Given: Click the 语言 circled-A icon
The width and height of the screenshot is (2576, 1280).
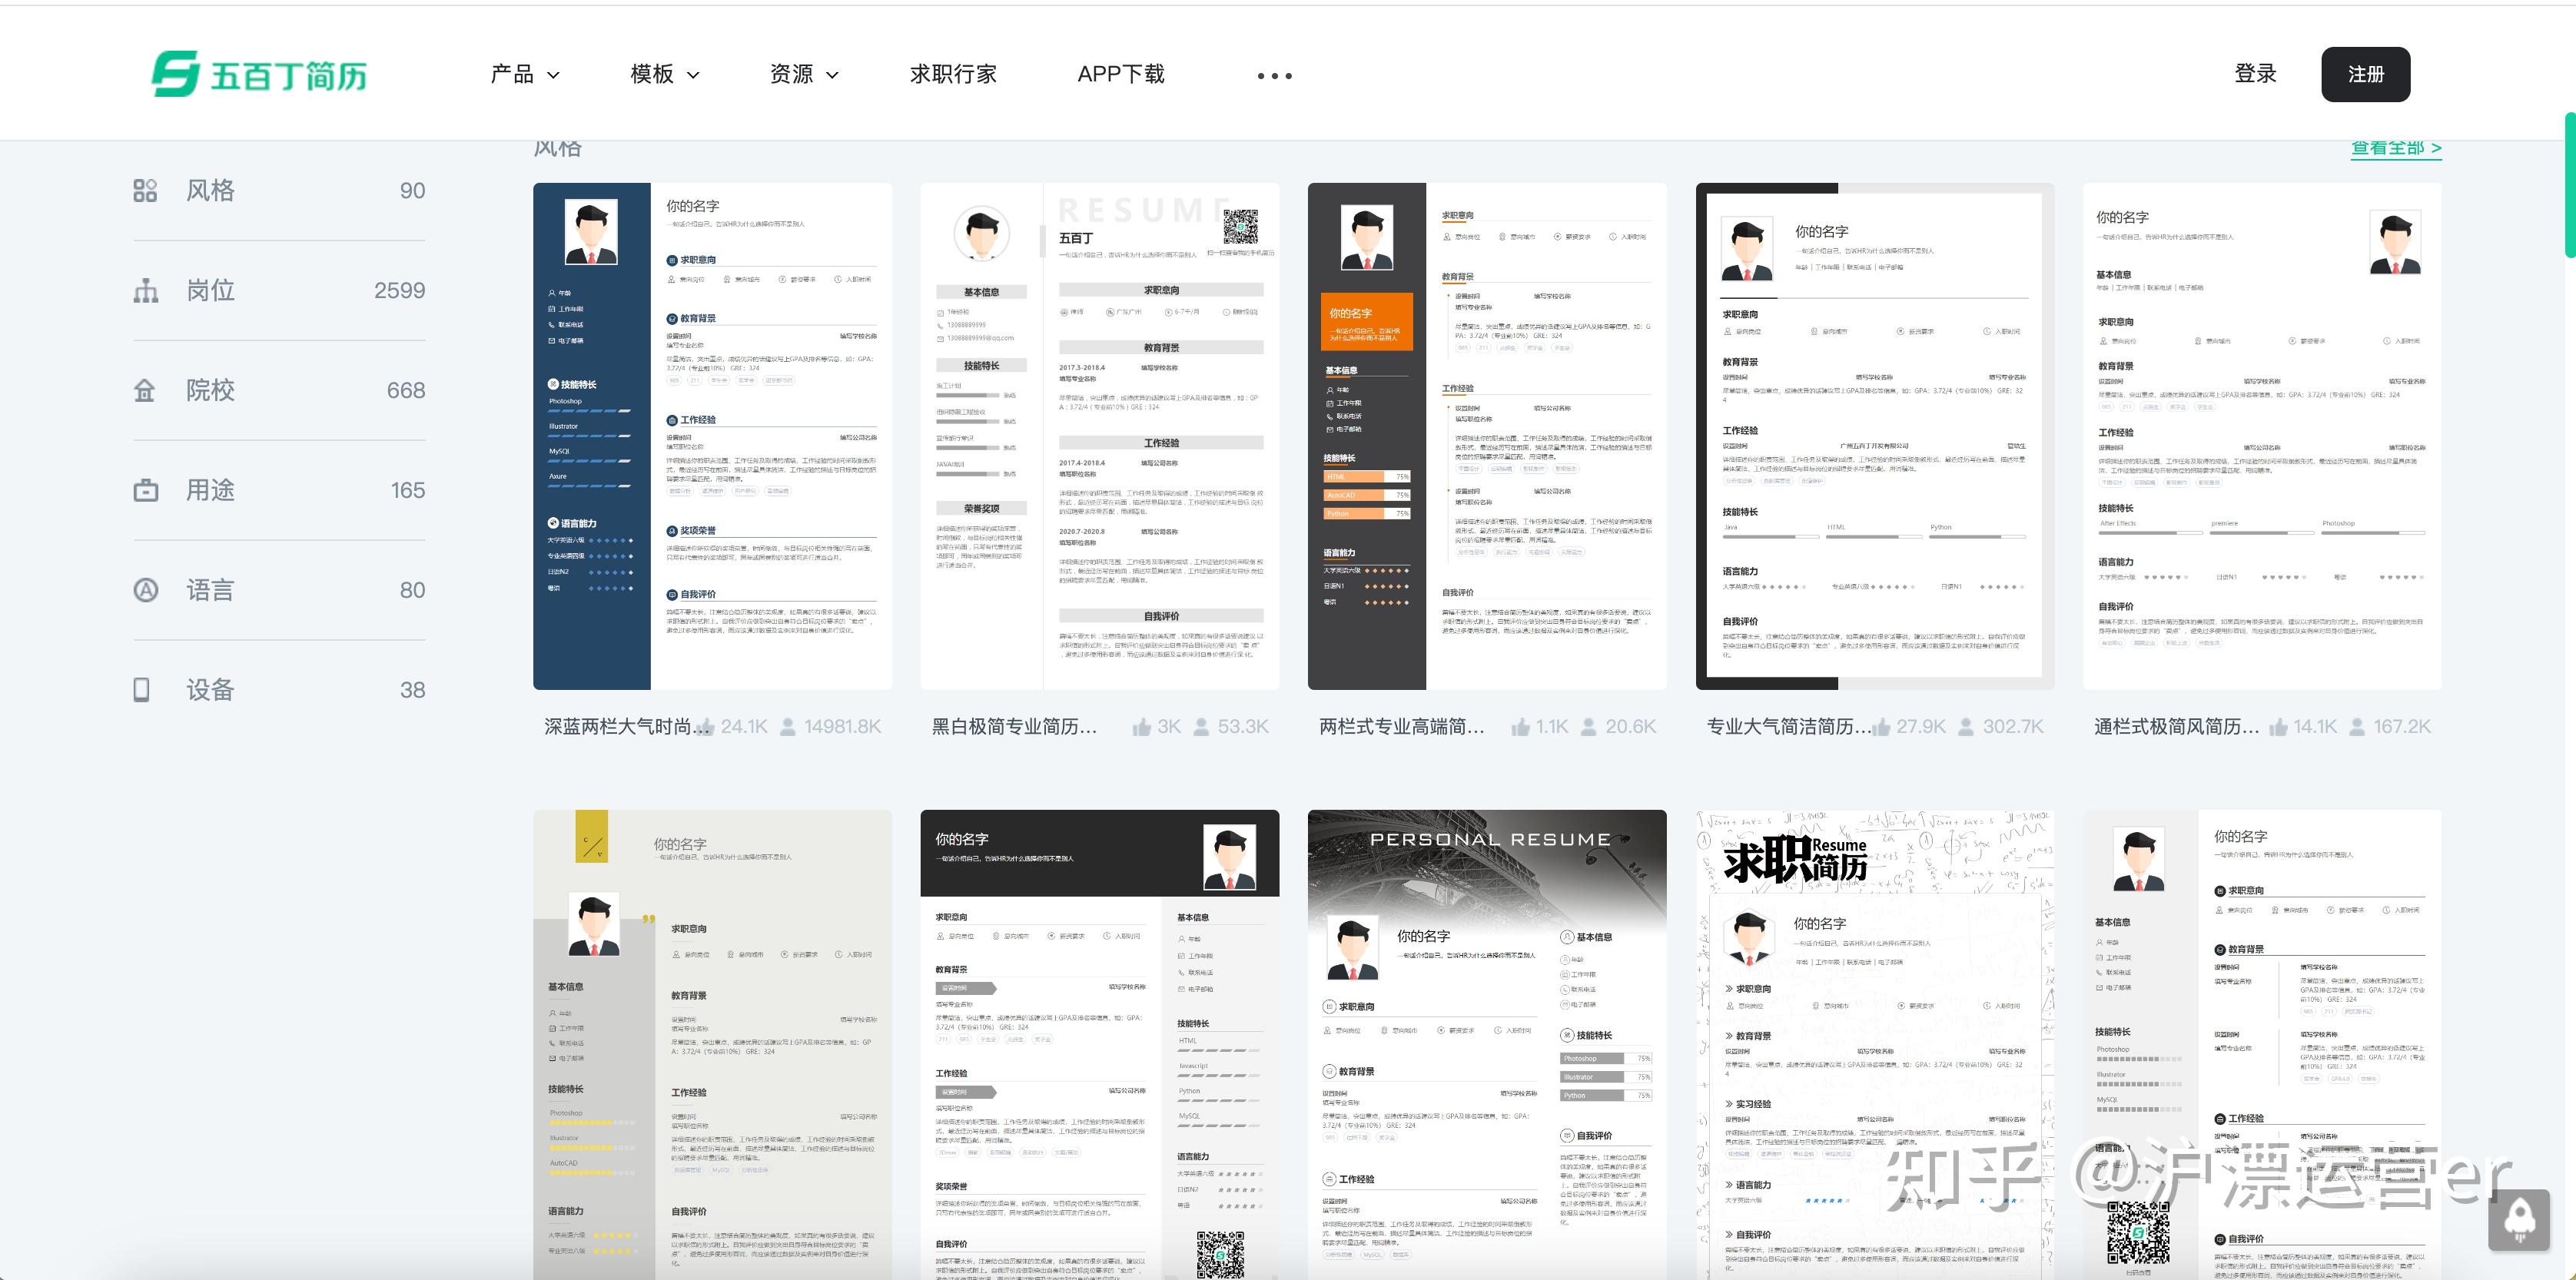Looking at the screenshot, I should pyautogui.click(x=146, y=590).
